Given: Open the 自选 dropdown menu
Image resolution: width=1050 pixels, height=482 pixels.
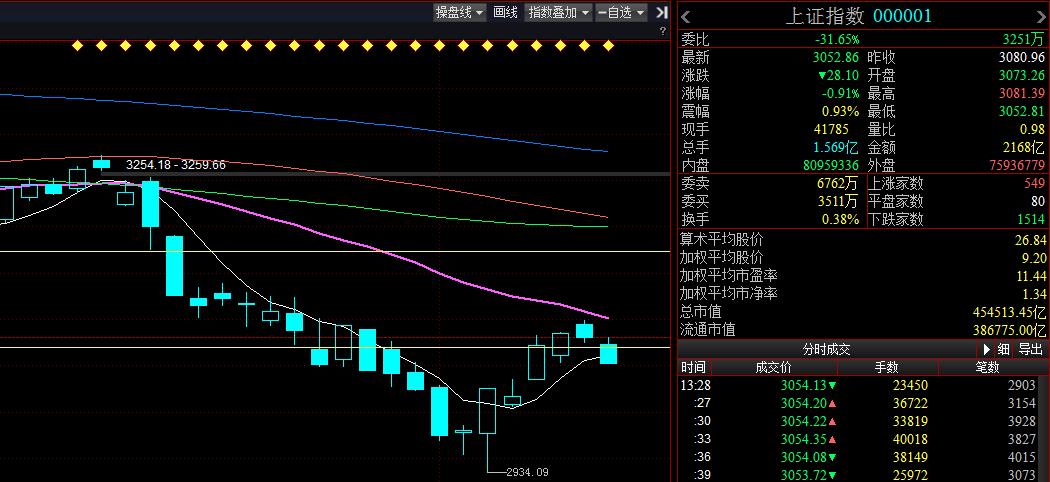Looking at the screenshot, I should (x=621, y=12).
